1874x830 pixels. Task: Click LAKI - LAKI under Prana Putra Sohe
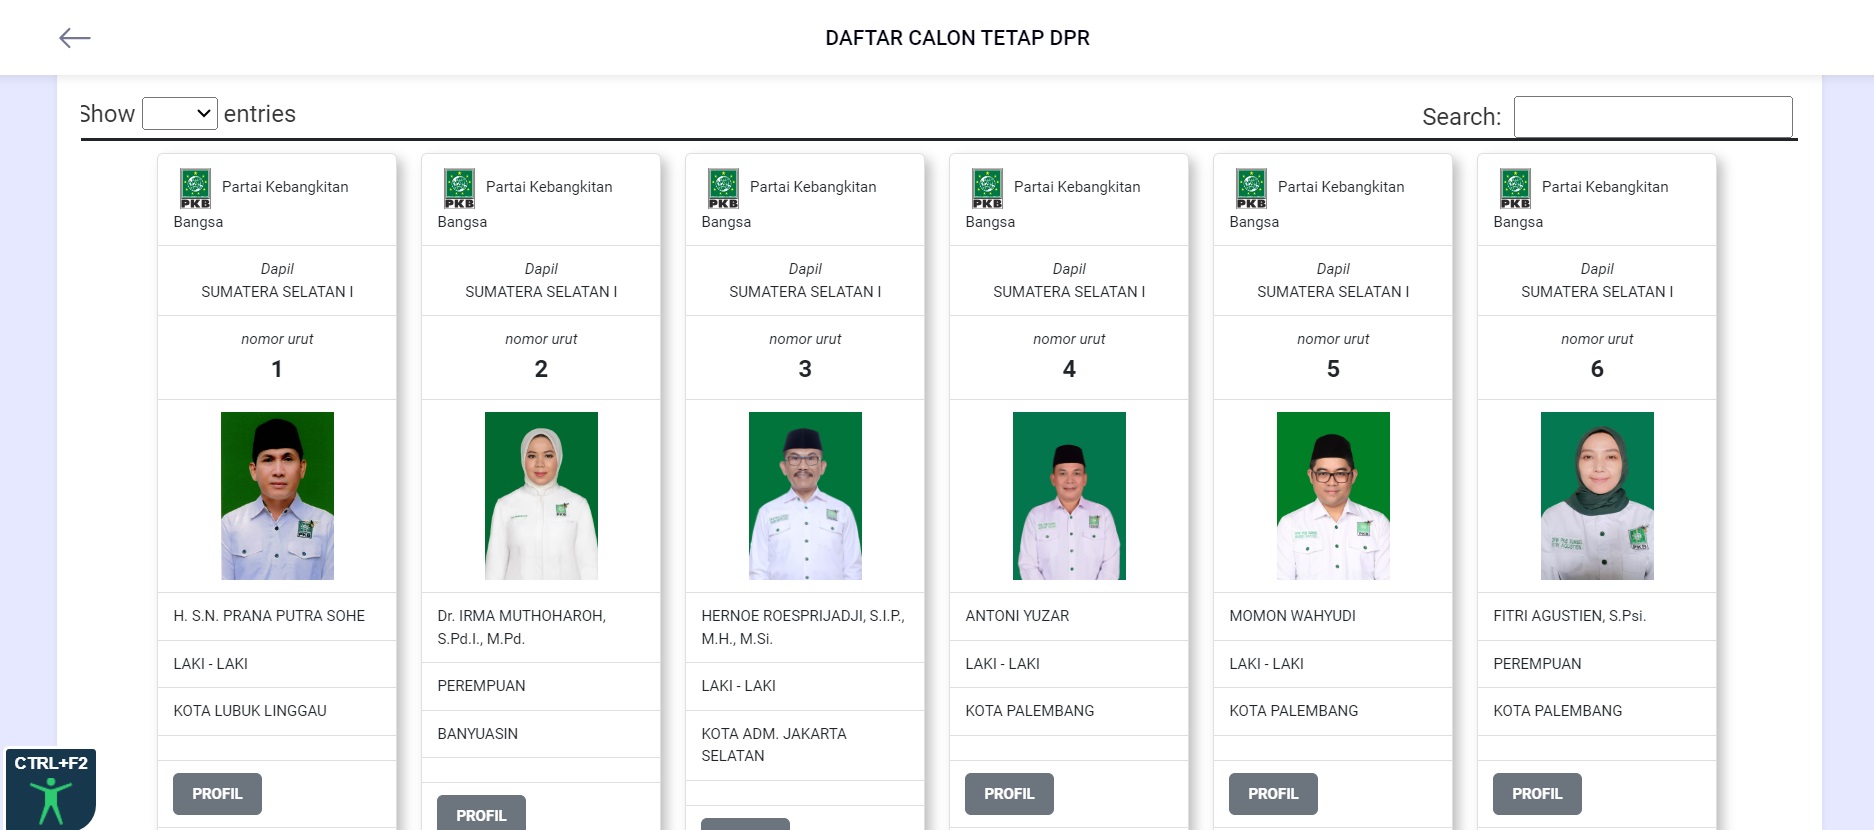coord(210,664)
